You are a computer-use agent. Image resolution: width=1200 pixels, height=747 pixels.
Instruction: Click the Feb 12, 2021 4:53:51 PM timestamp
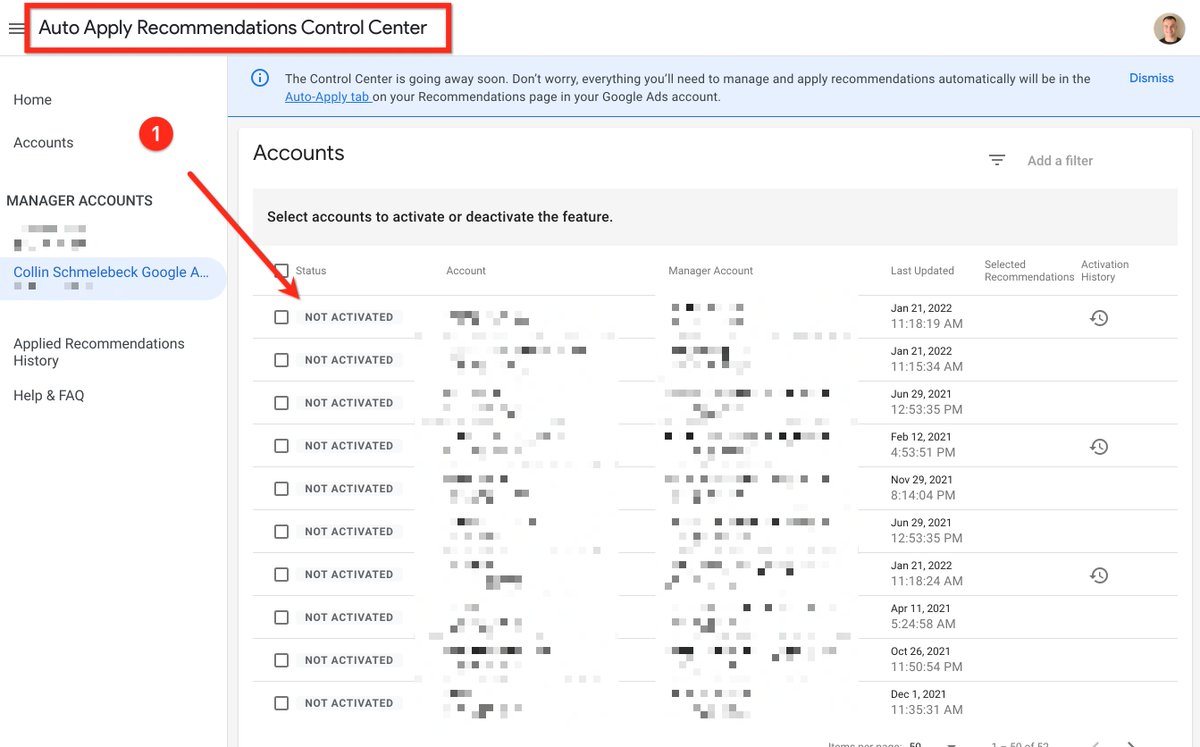(925, 445)
